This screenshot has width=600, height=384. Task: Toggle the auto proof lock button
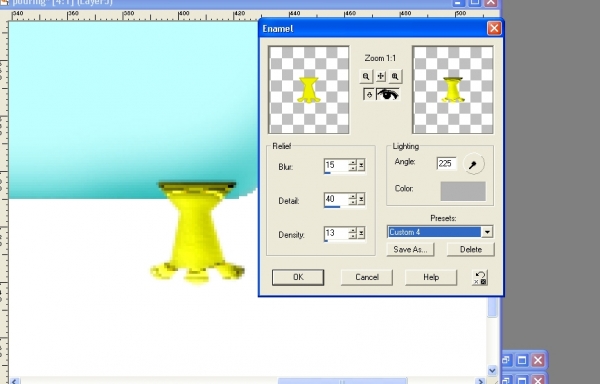tap(369, 94)
